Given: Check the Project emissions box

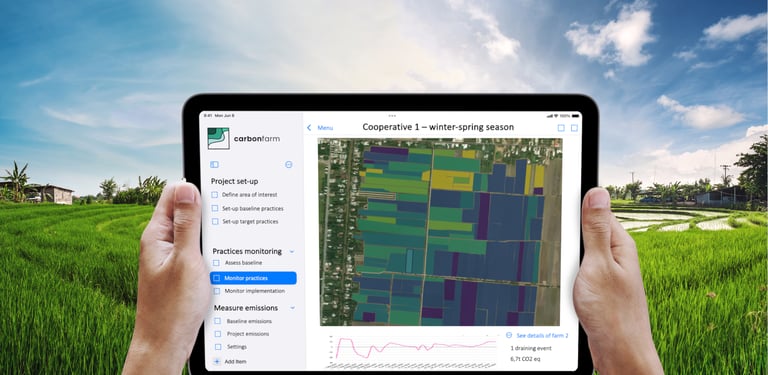Looking at the screenshot, I should (218, 334).
